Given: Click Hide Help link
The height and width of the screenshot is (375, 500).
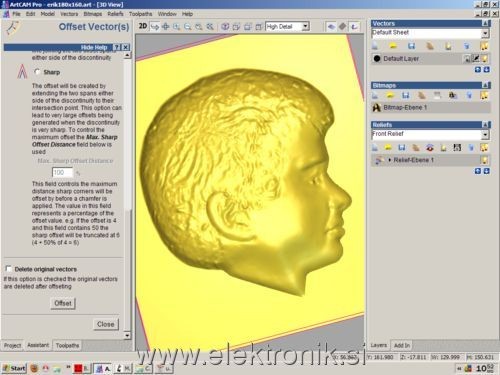Looking at the screenshot, I should coord(94,47).
